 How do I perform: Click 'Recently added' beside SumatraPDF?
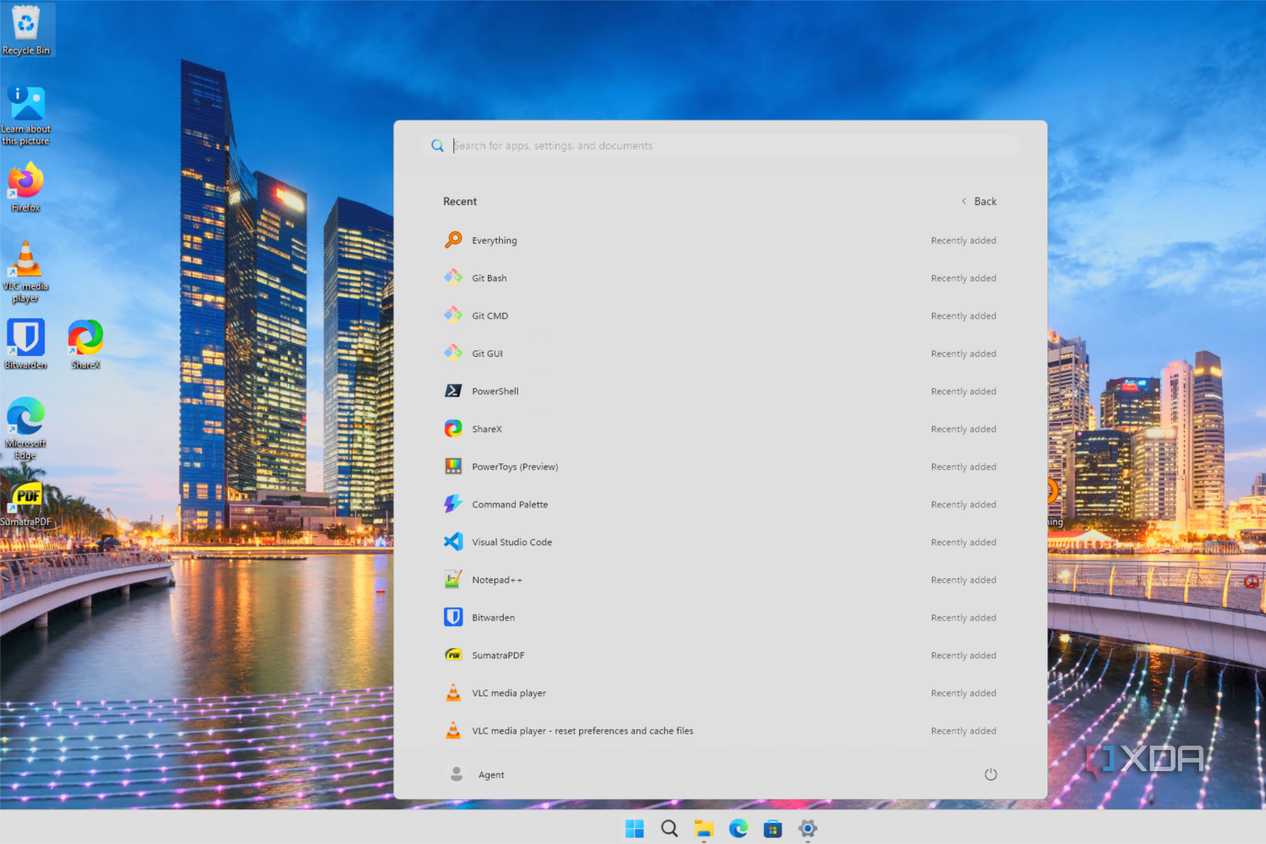coord(963,656)
